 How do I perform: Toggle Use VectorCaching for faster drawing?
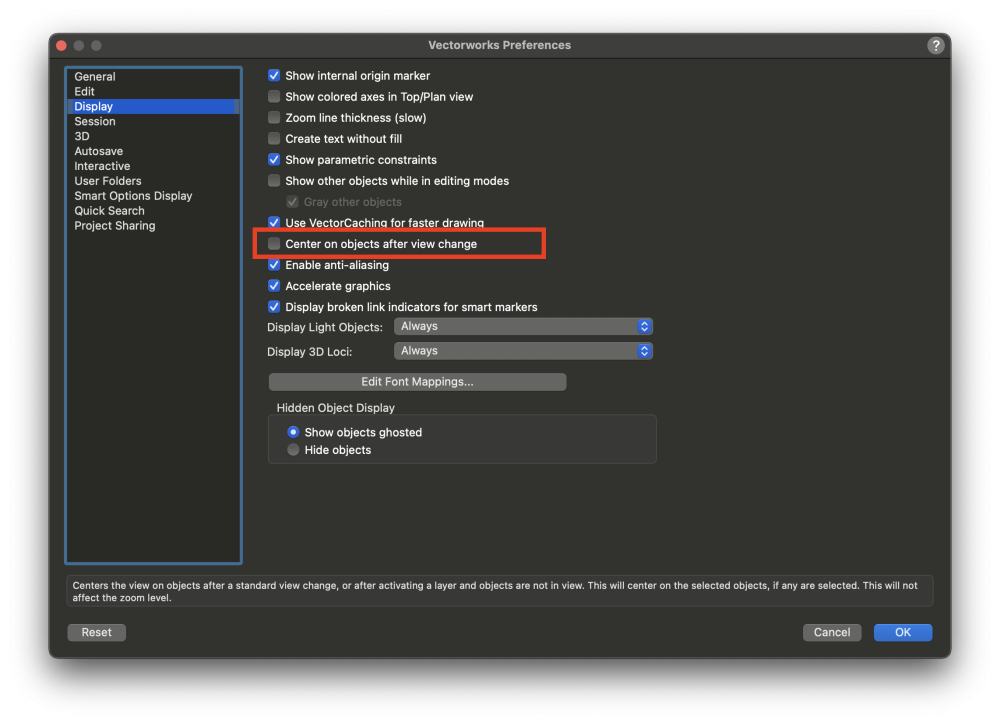pos(275,223)
